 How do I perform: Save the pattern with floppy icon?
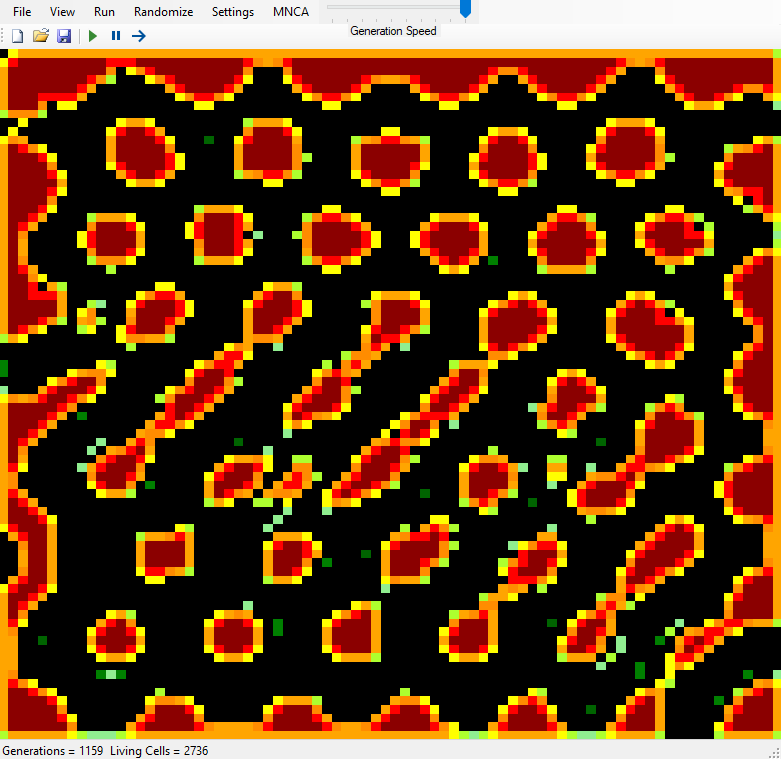(64, 36)
